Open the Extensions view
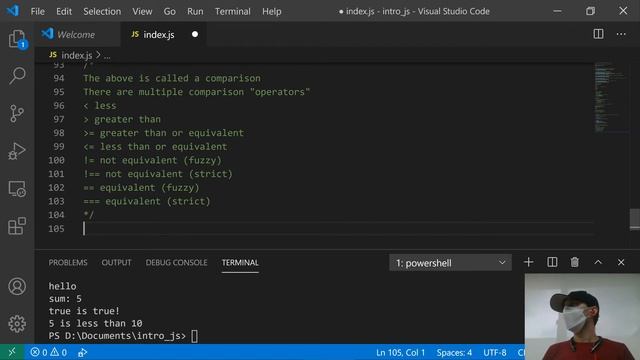Viewport: 640px width, 360px height. click(17, 226)
